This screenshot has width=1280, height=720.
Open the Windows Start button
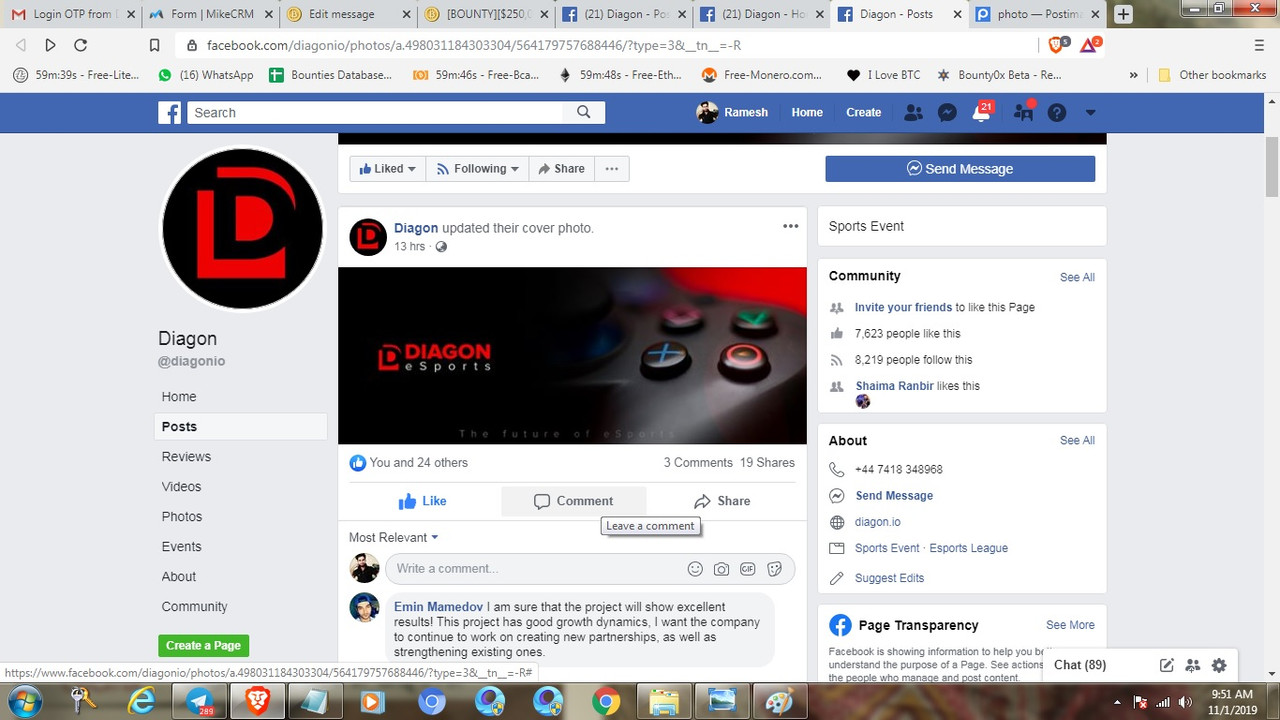point(24,701)
